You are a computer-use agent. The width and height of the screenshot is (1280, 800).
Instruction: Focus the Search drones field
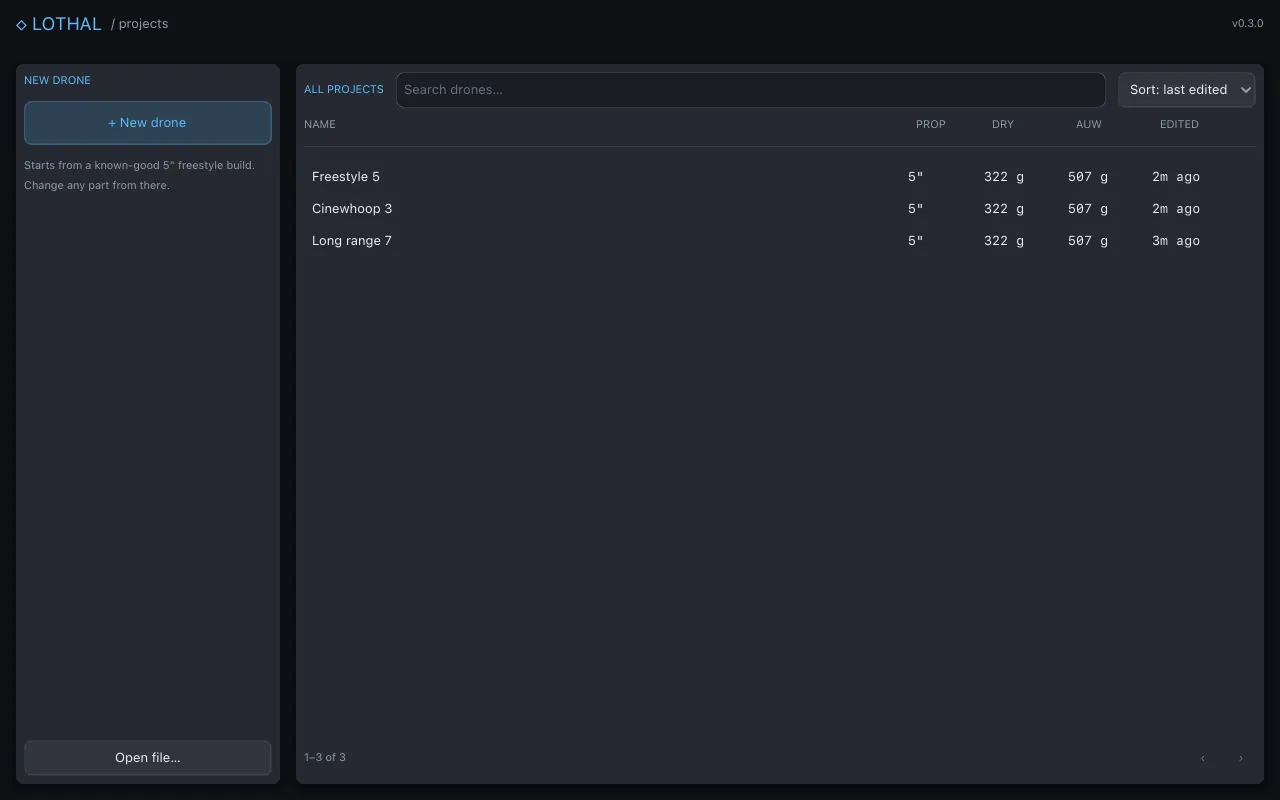pyautogui.click(x=751, y=90)
